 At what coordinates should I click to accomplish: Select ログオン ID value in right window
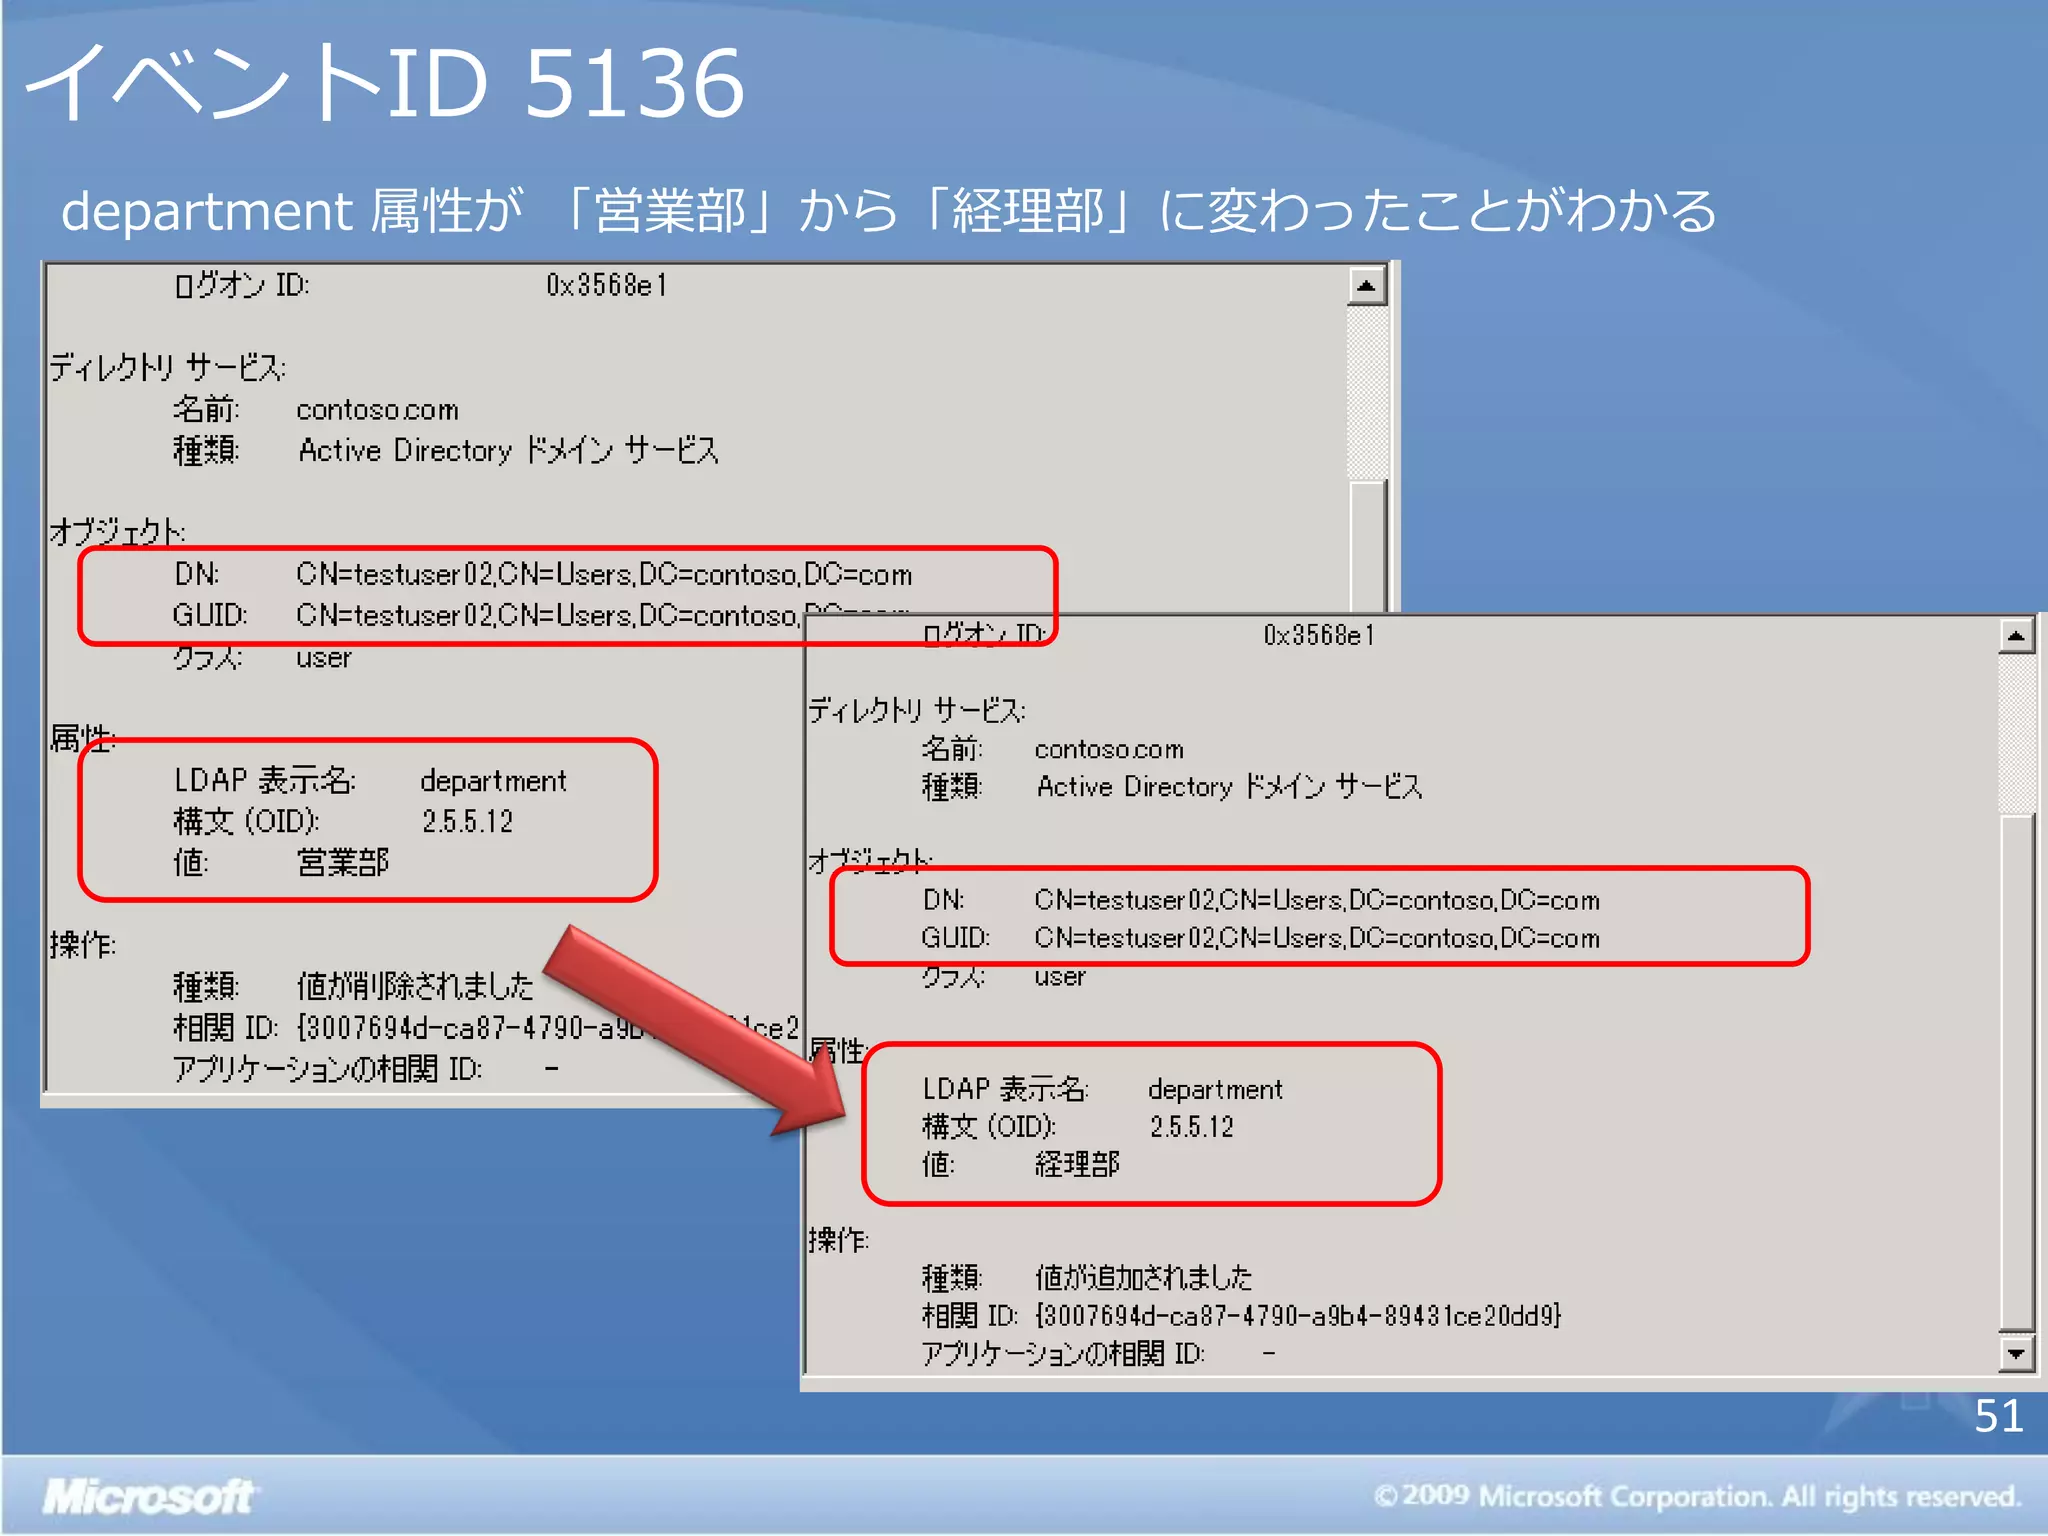[x=1319, y=636]
